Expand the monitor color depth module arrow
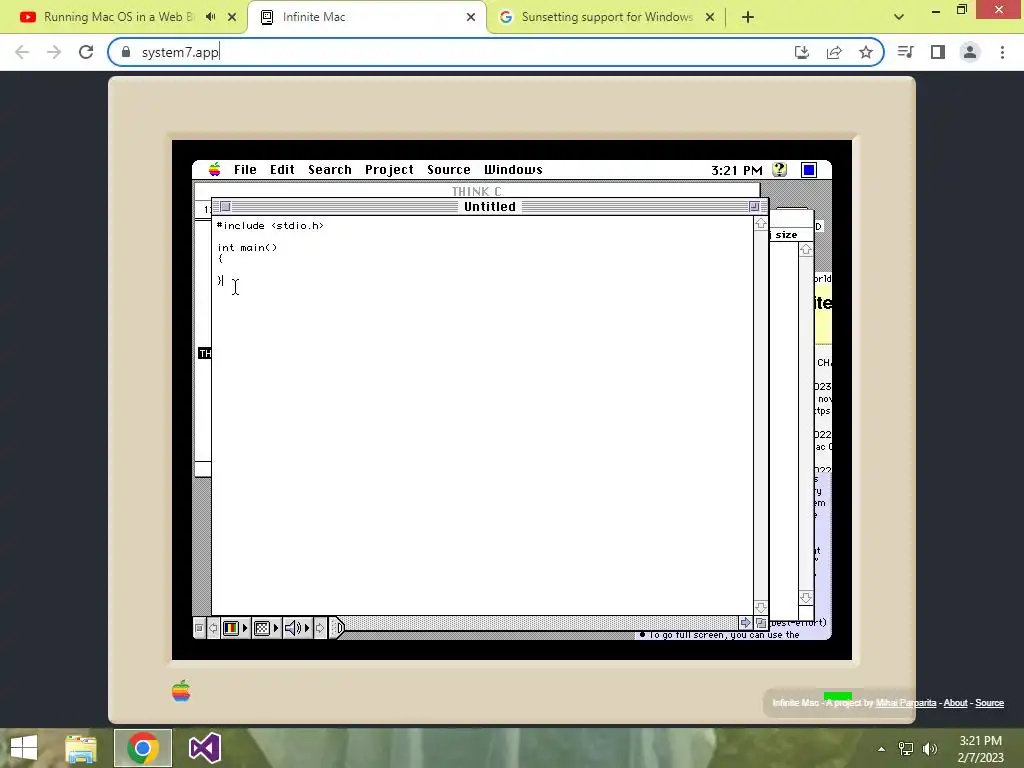 [x=245, y=628]
